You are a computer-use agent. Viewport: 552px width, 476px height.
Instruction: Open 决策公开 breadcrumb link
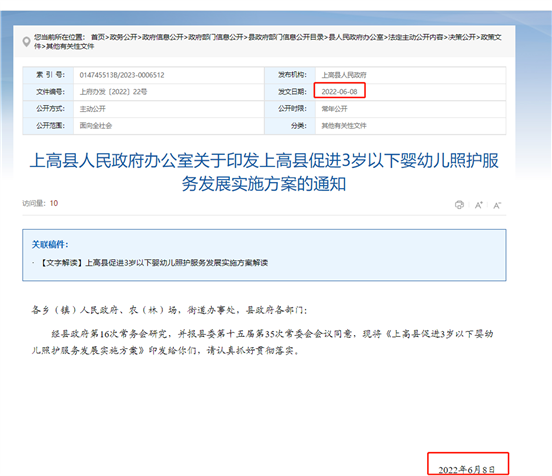(x=462, y=37)
